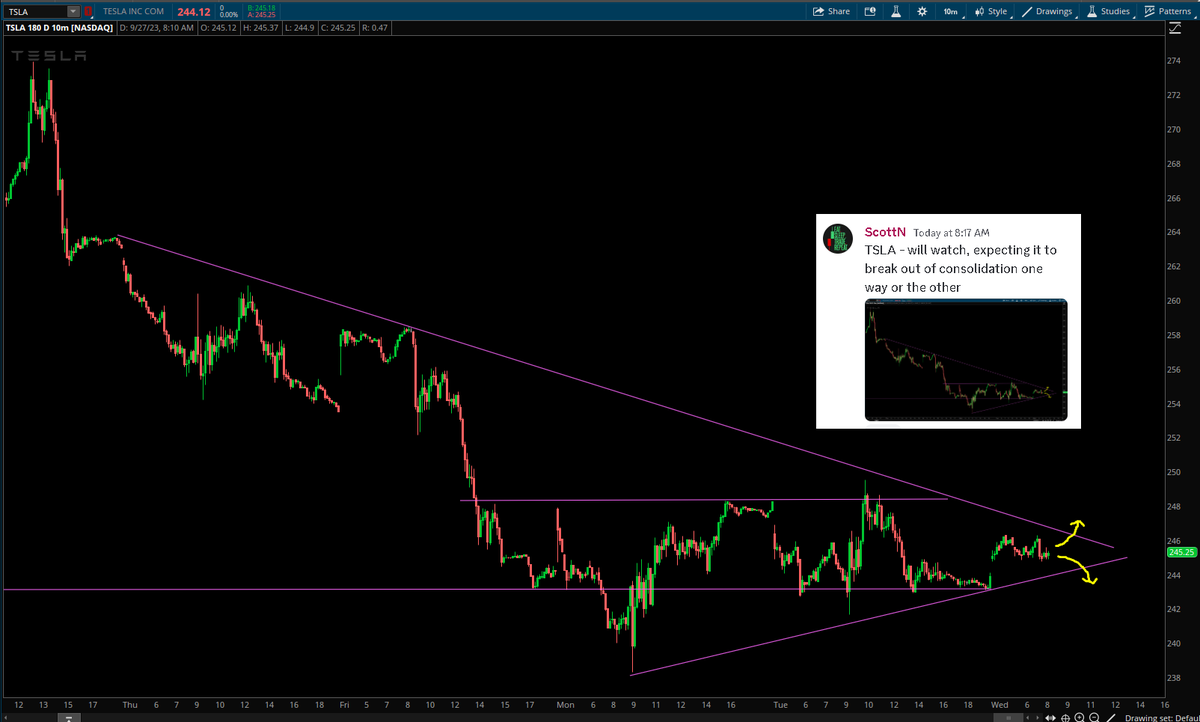Click the Mon label on time axis
Image resolution: width=1200 pixels, height=722 pixels.
pyautogui.click(x=566, y=705)
